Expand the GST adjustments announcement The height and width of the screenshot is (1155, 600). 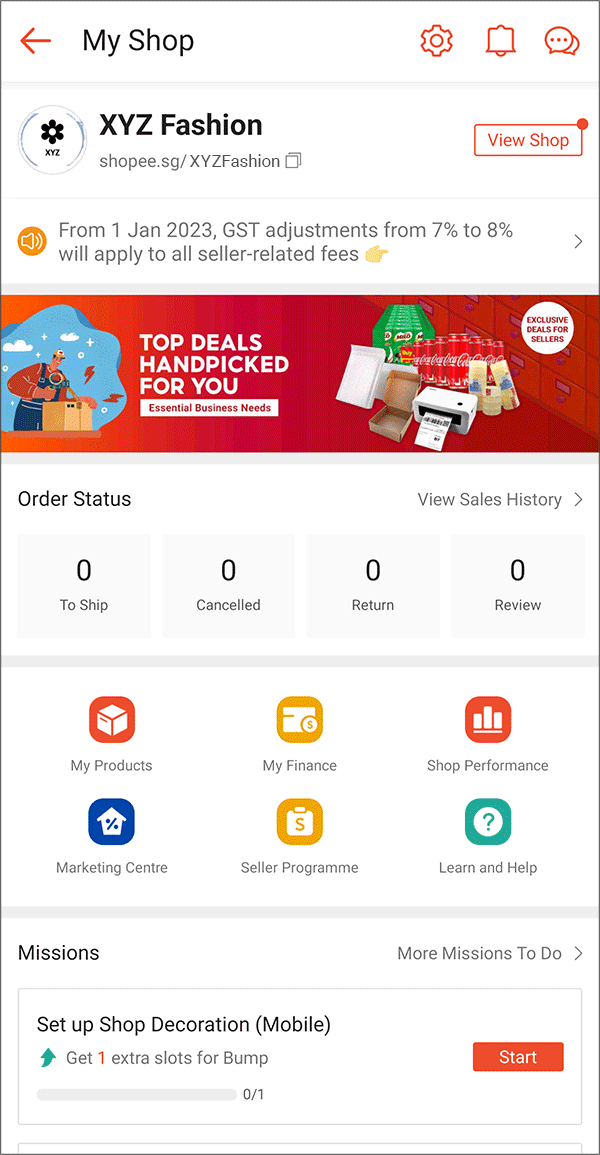pyautogui.click(x=300, y=242)
